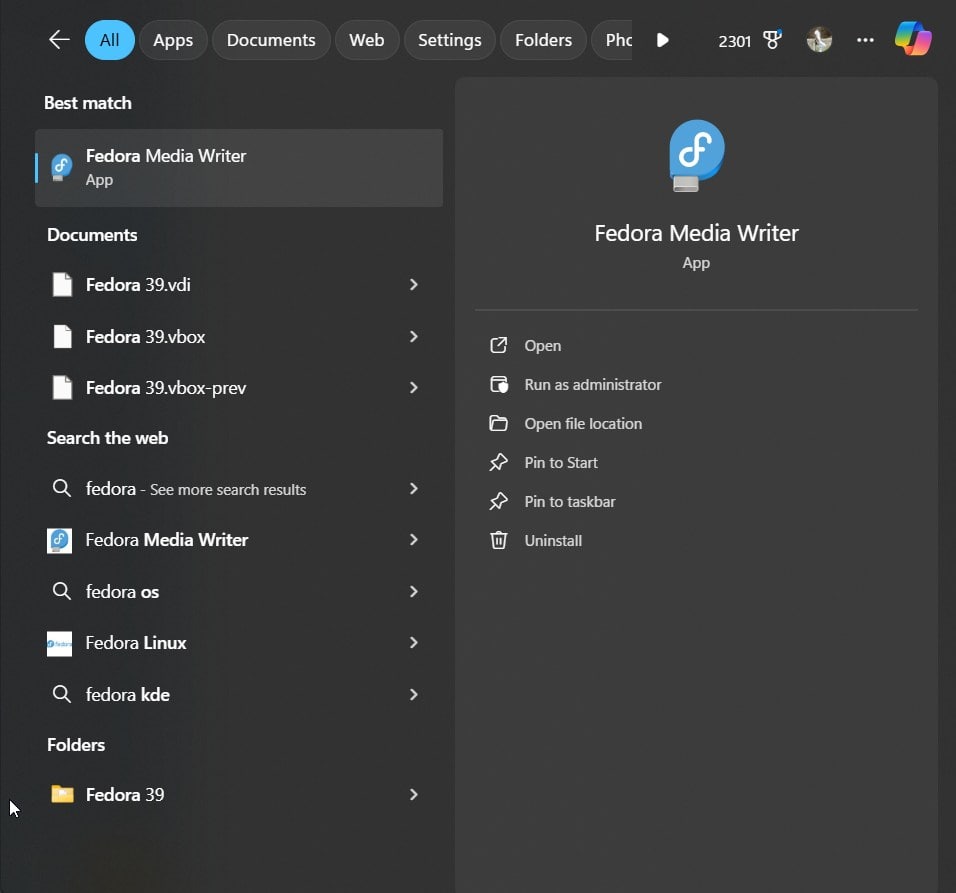Switch to the Apps filter tab

[173, 40]
